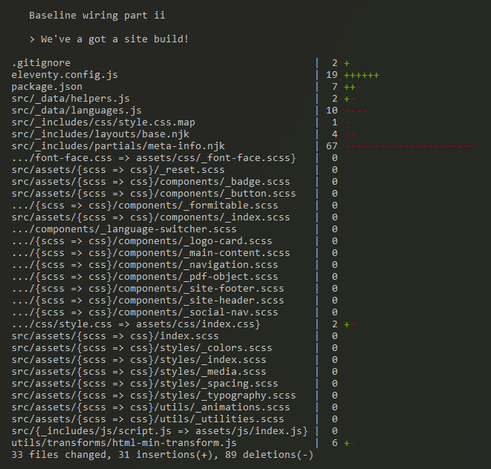Select style.css.map file entry
Screen dimensions: 491x469
click(103, 122)
